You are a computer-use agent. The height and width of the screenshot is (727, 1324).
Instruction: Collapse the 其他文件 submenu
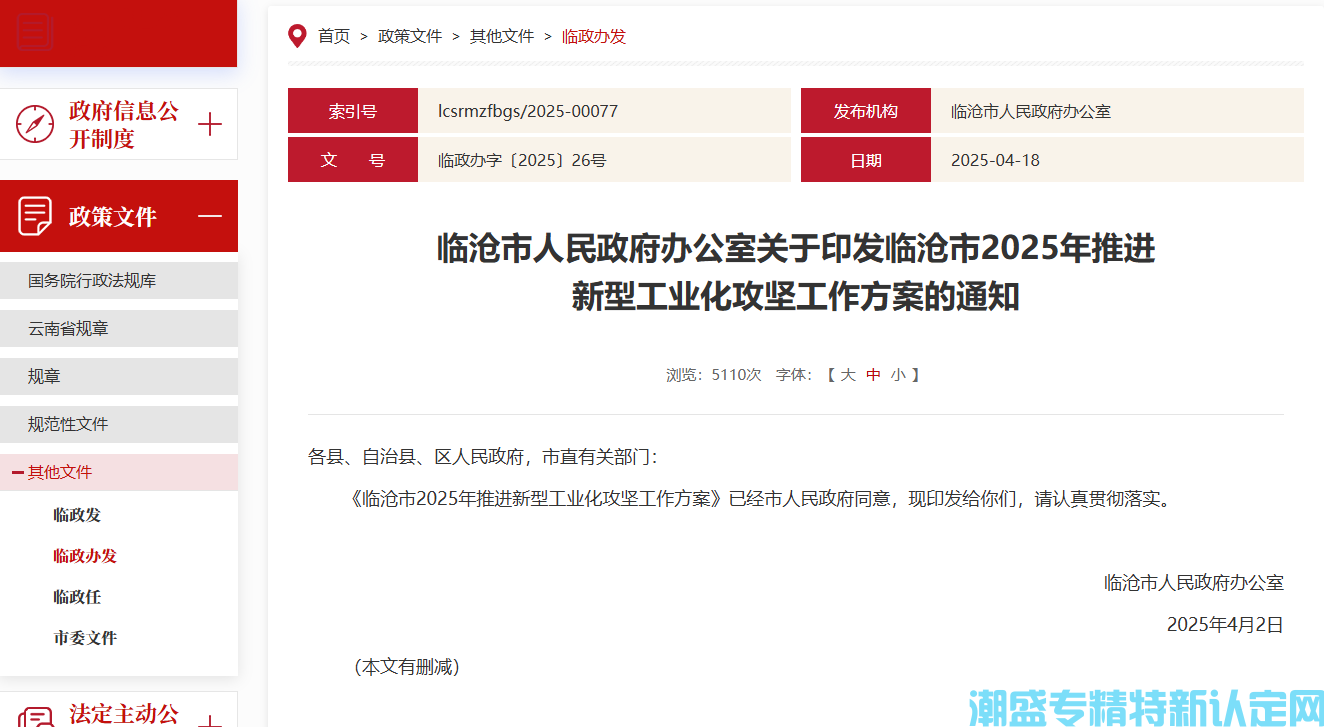[x=18, y=472]
